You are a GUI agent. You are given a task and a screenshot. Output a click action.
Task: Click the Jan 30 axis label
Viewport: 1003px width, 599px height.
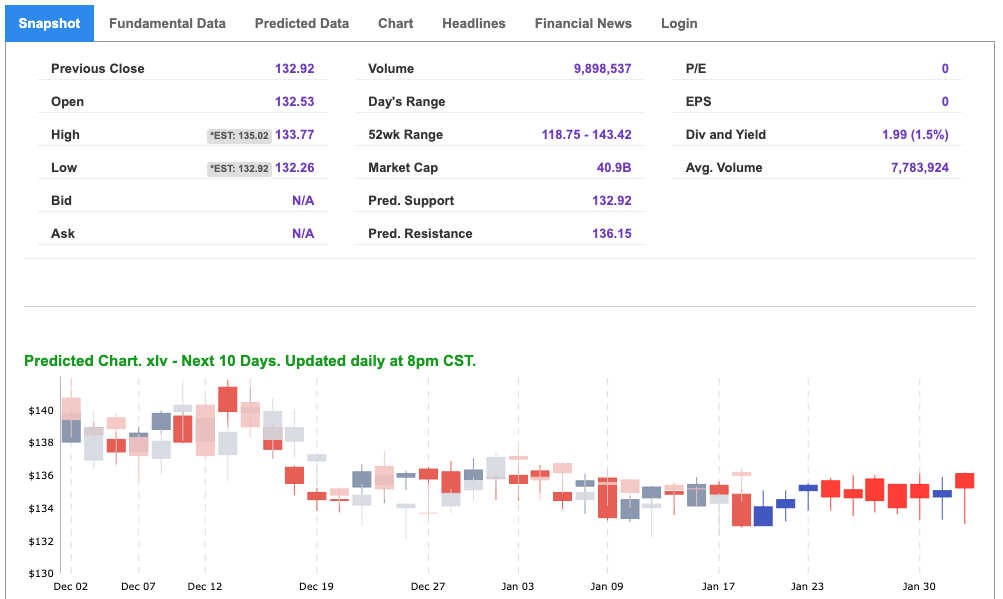click(919, 586)
